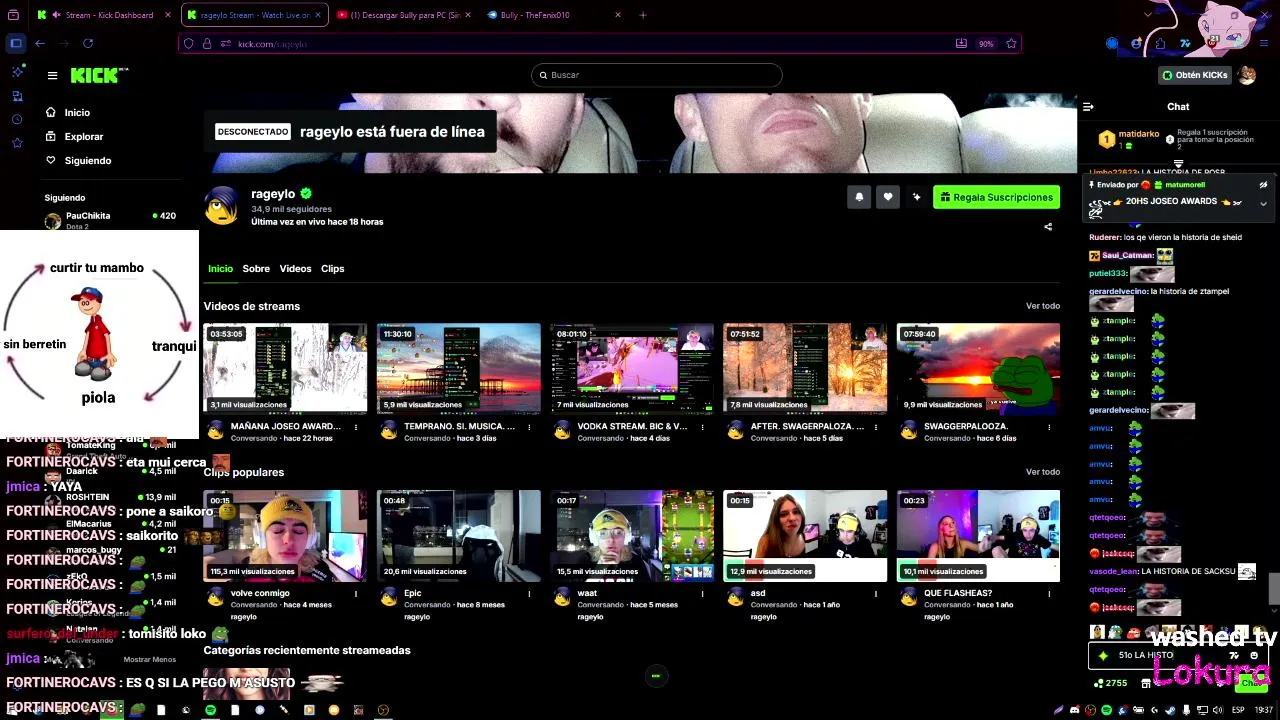Bookmark this page with the star

pyautogui.click(x=1011, y=44)
